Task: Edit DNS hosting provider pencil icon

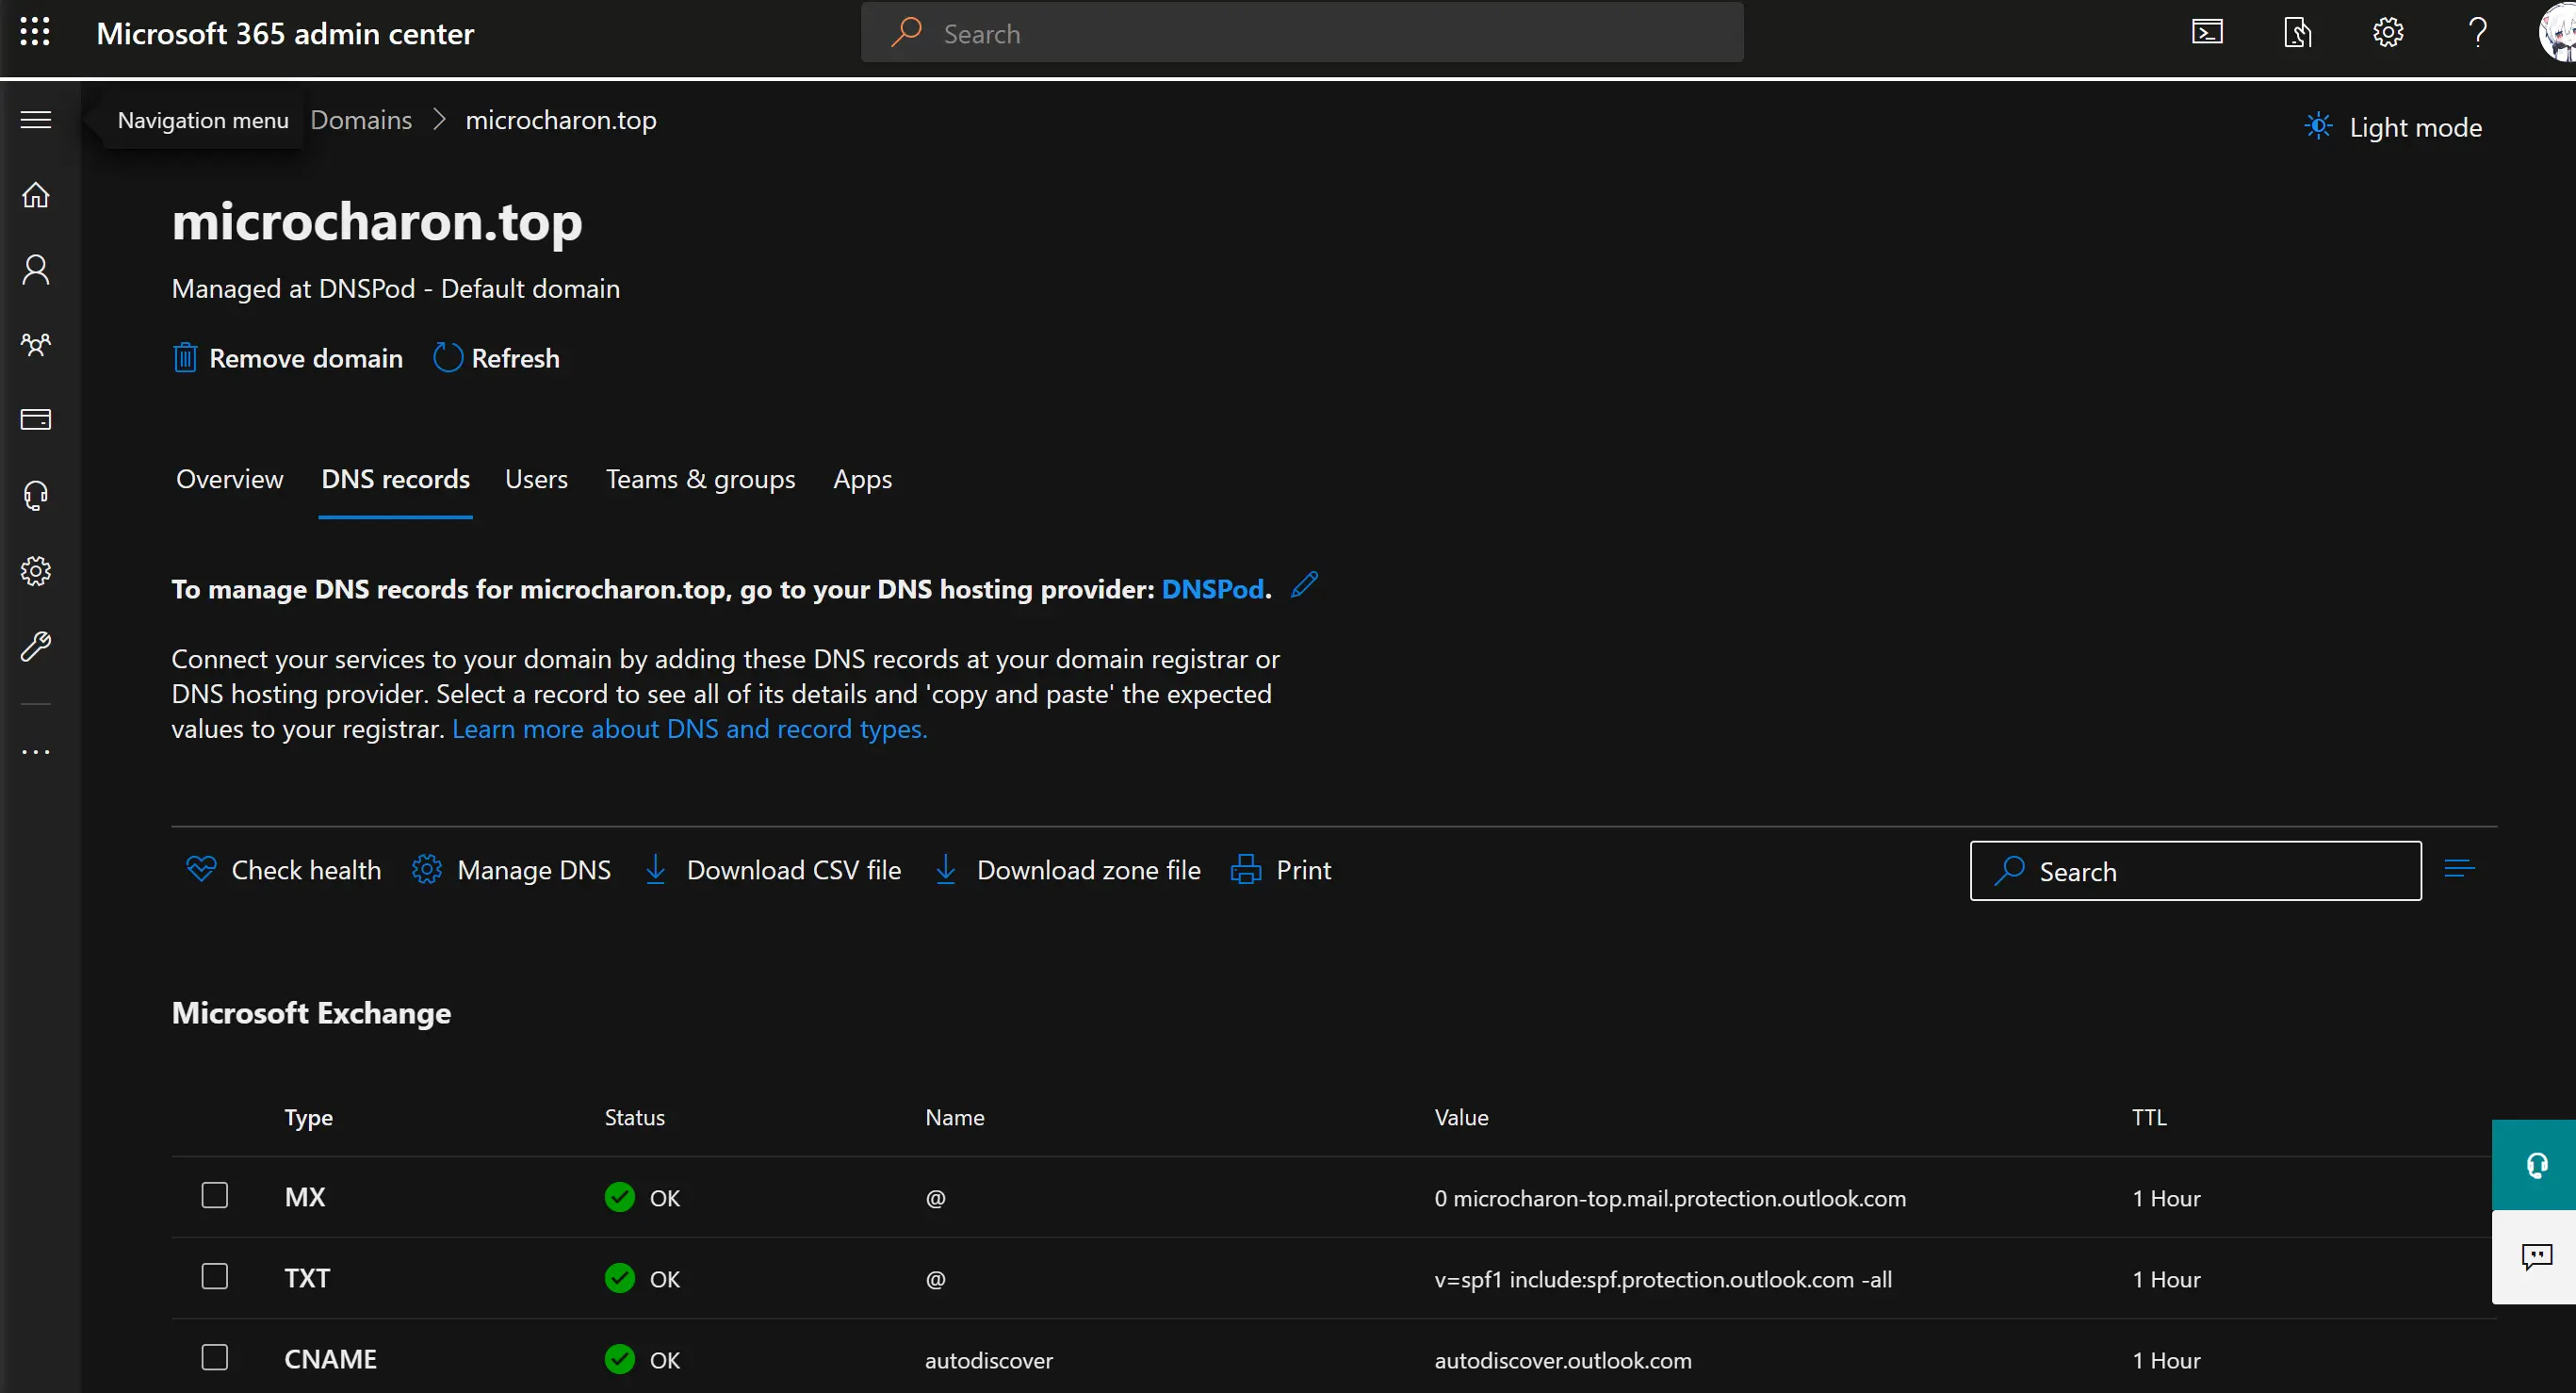Action: pos(1304,585)
